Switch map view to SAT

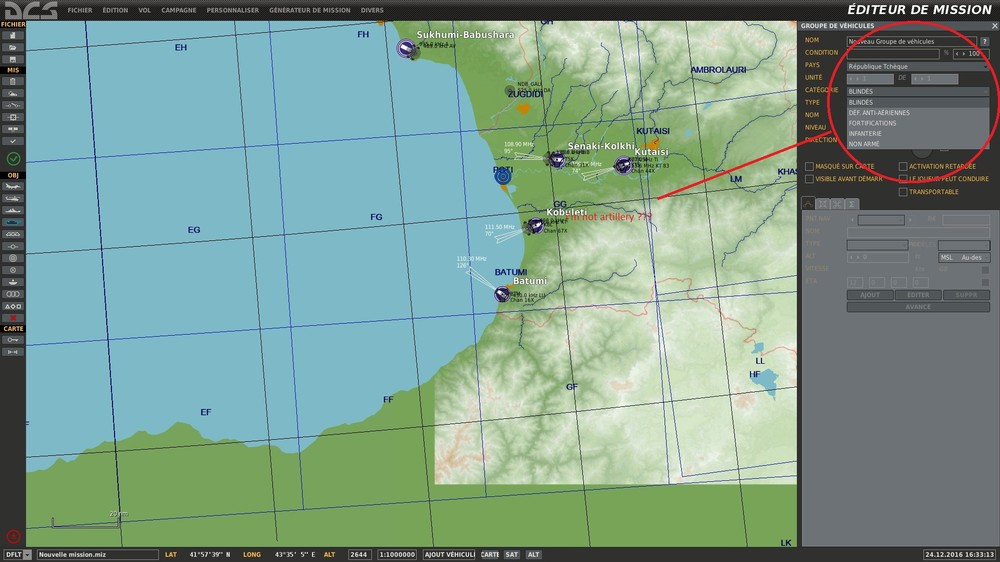tap(511, 555)
